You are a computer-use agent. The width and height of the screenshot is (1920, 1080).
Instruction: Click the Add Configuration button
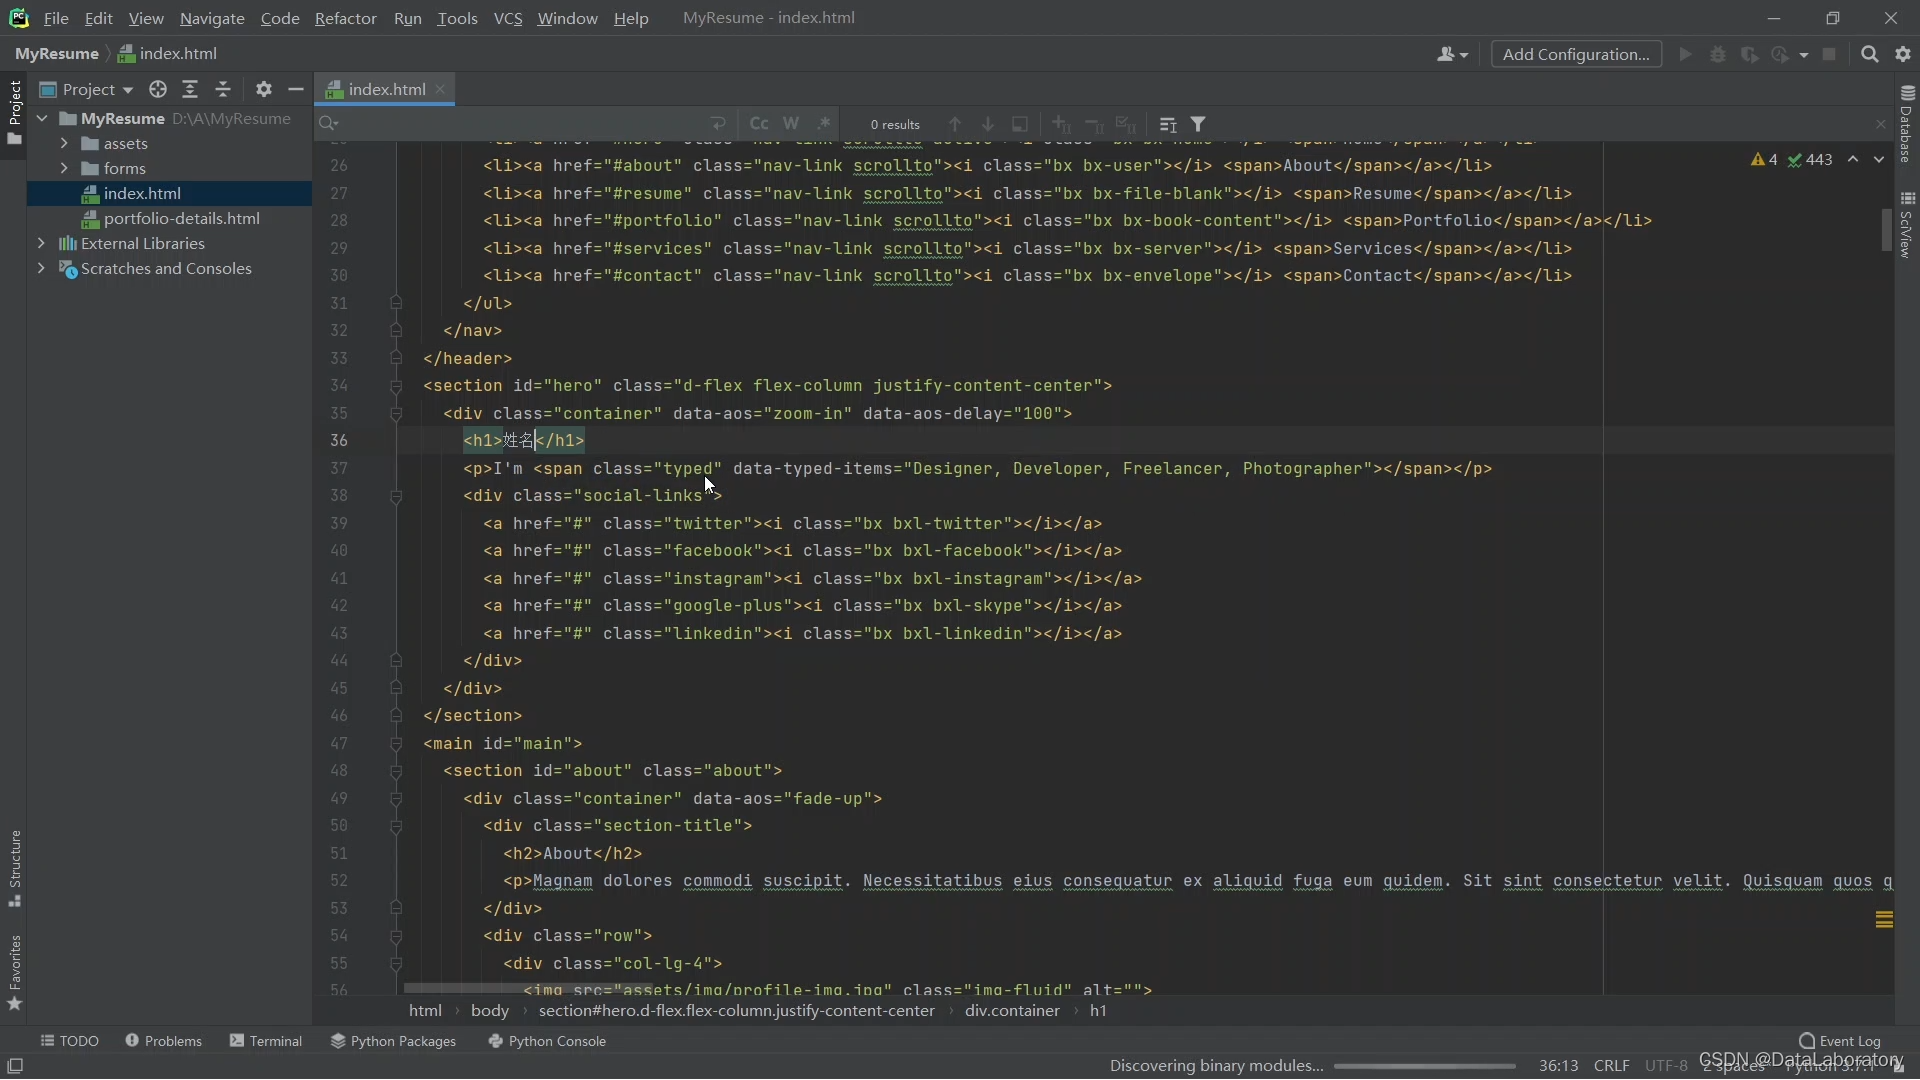coord(1576,53)
